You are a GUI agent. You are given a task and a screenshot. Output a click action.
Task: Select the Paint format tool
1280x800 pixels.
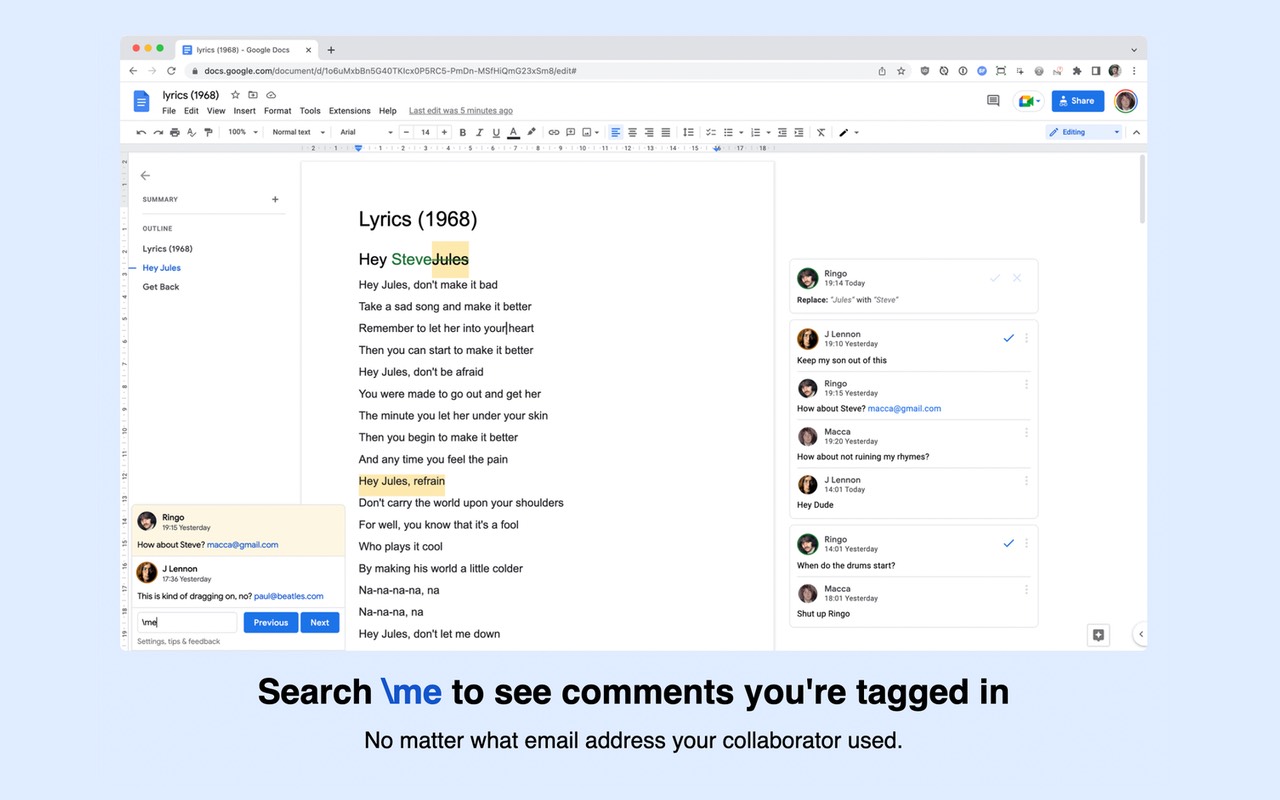pos(208,132)
